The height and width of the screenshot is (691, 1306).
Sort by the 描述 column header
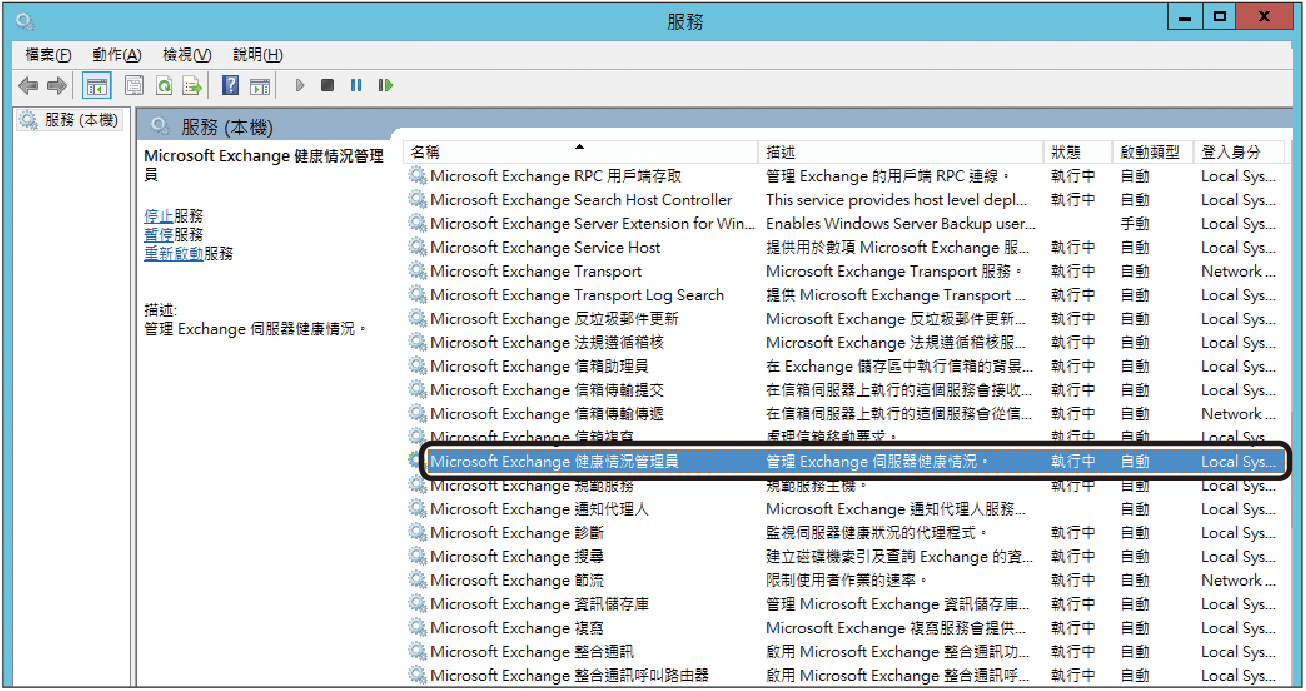(900, 152)
